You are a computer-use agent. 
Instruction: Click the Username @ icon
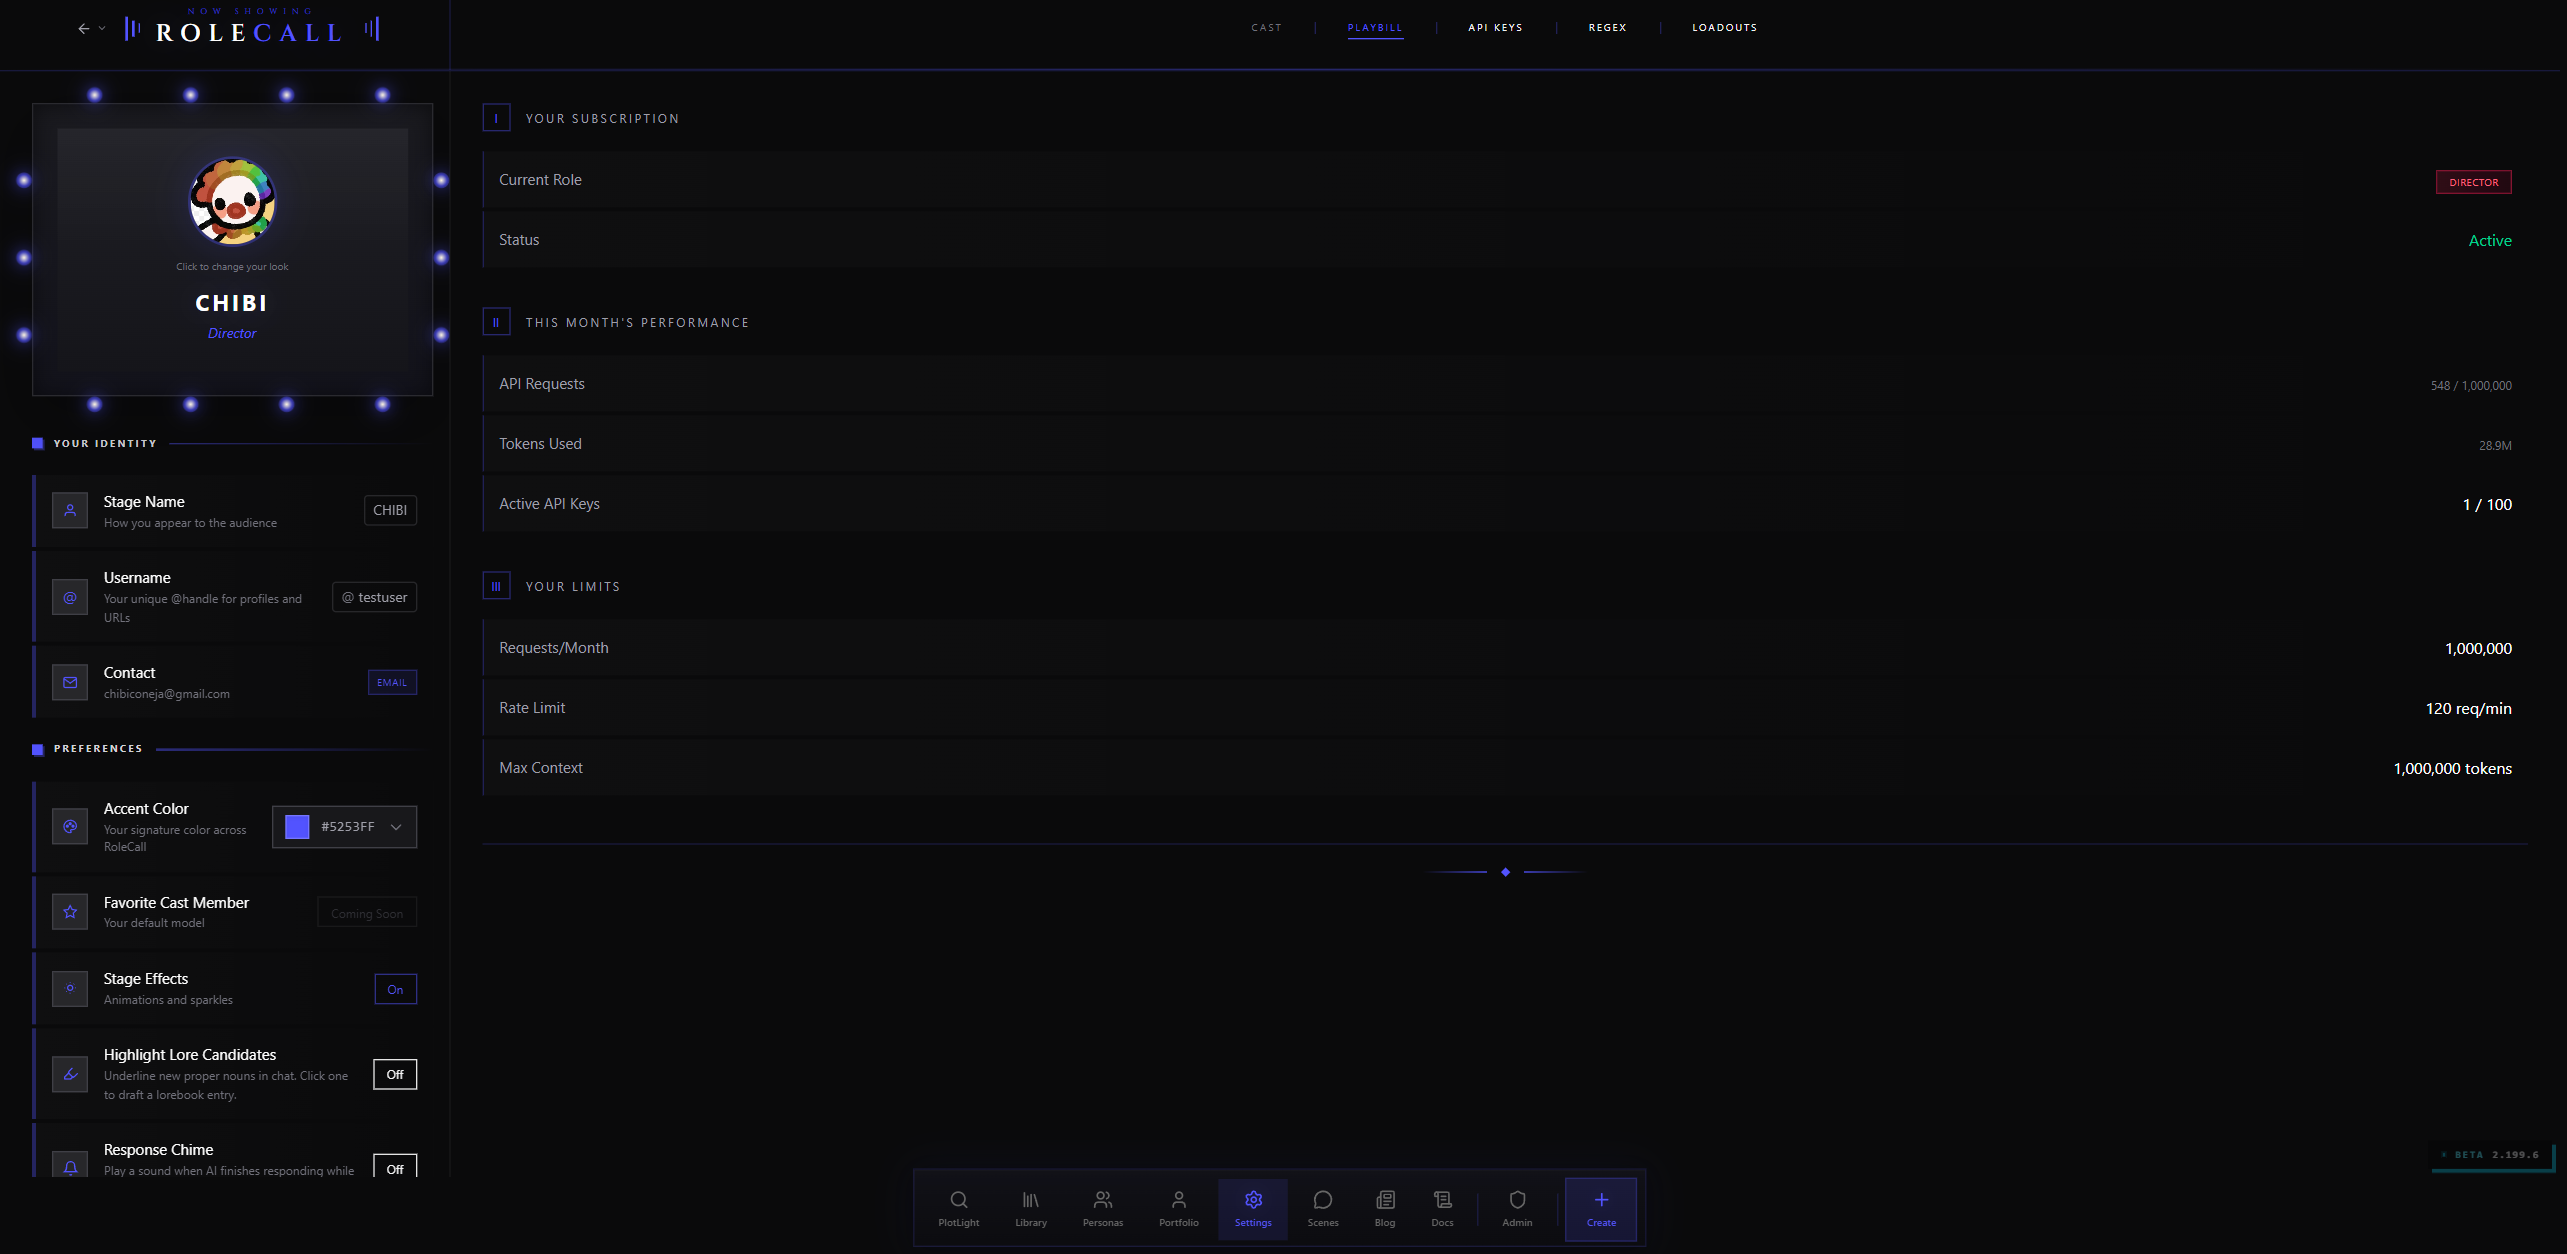(x=70, y=597)
